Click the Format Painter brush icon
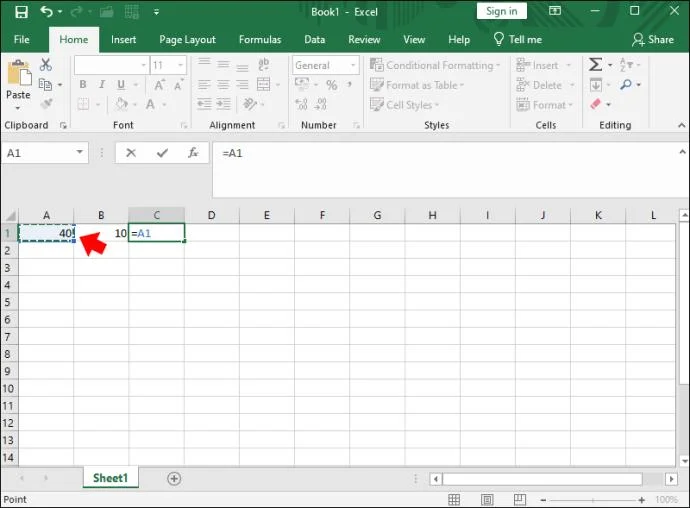The width and height of the screenshot is (690, 508). click(x=46, y=104)
